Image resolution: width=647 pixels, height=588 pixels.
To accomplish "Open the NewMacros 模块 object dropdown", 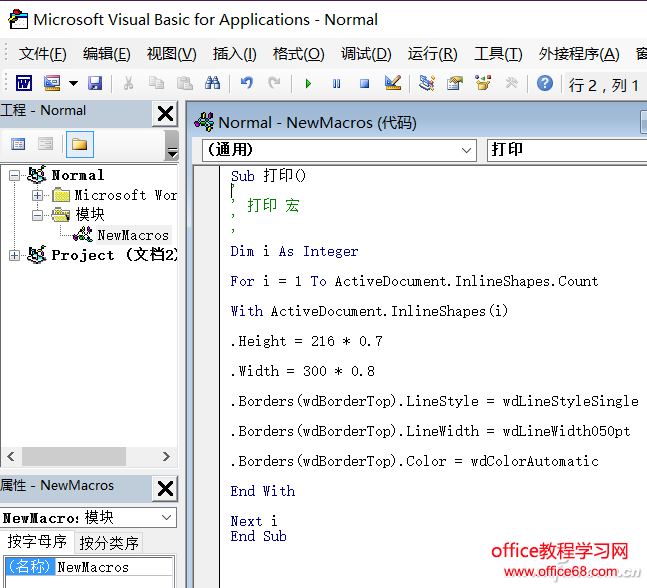I will point(167,517).
